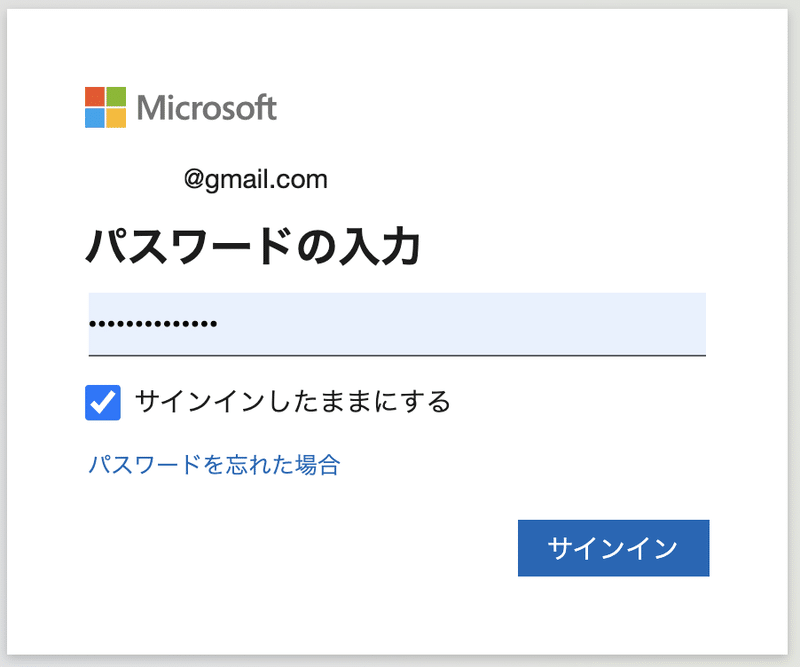Click the red square of Microsoft logo
The image size is (800, 667).
click(x=95, y=94)
